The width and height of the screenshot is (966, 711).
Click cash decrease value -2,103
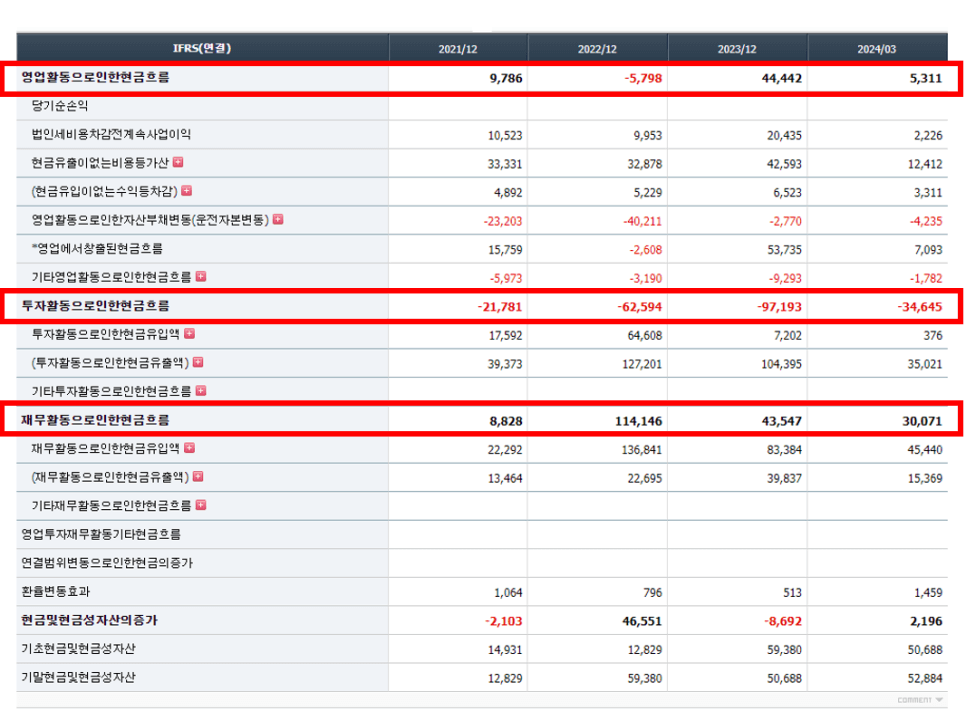503,621
